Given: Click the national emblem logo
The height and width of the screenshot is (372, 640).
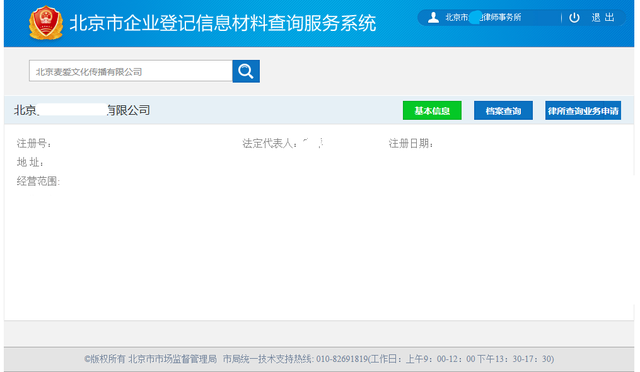Looking at the screenshot, I should coord(46,23).
